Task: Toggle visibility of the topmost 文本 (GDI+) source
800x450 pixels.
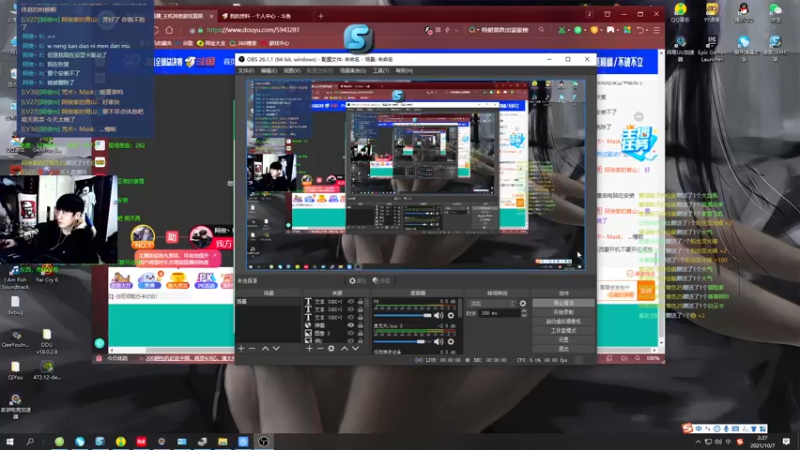Action: pyautogui.click(x=351, y=302)
